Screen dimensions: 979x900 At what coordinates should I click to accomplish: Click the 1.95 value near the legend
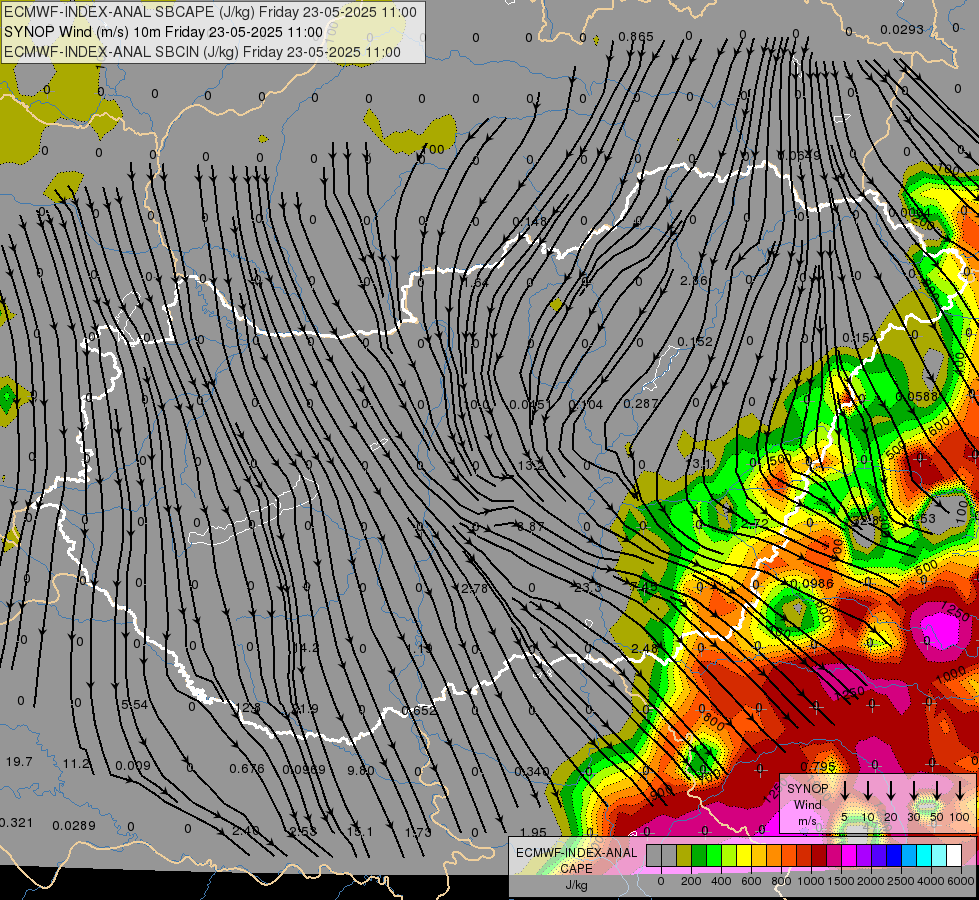tap(533, 832)
